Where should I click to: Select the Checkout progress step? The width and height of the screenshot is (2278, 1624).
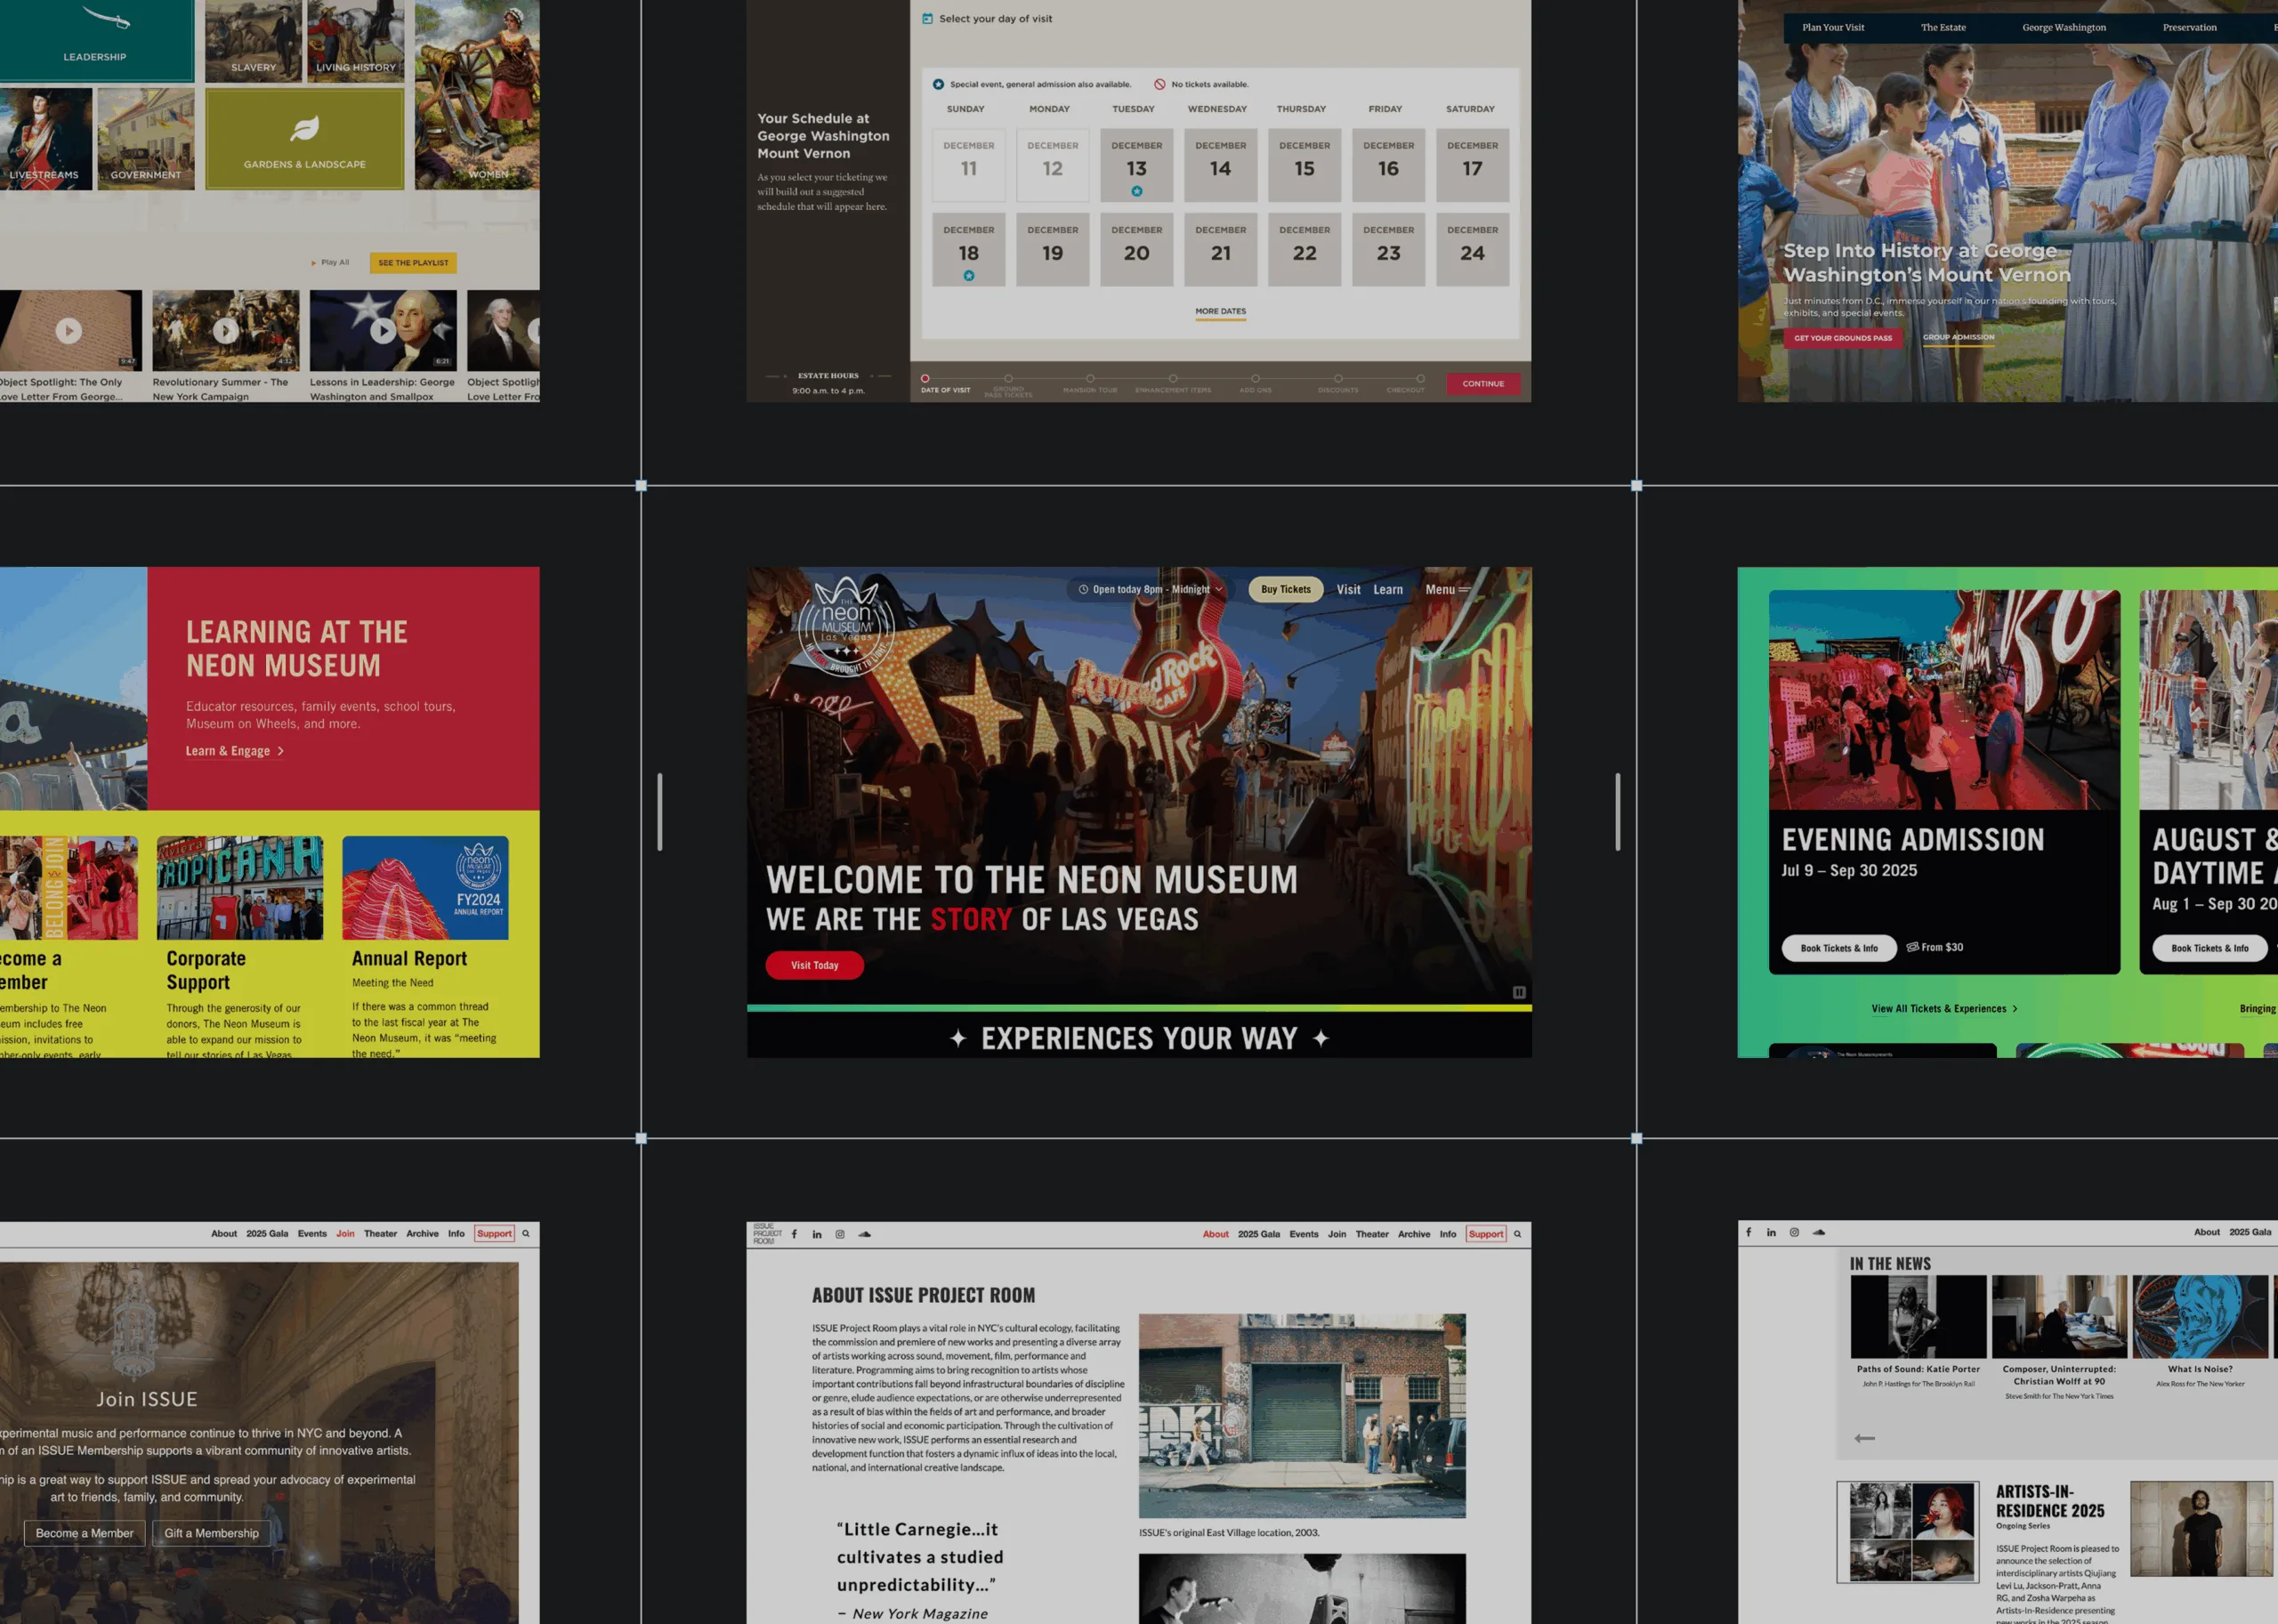click(x=1420, y=379)
